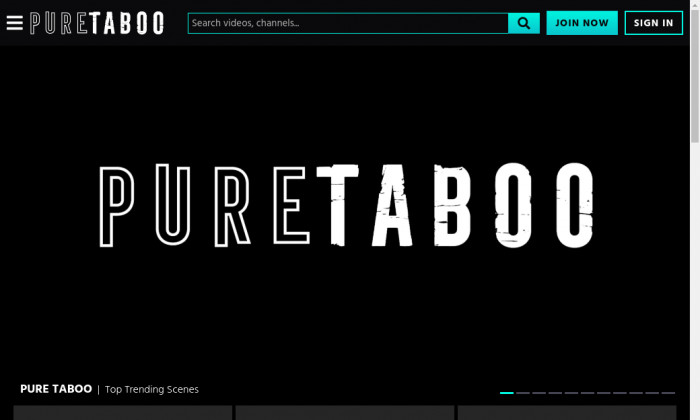Screen dimensions: 700x420
Task: Select the first active carousel page indicator
Action: 507,393
